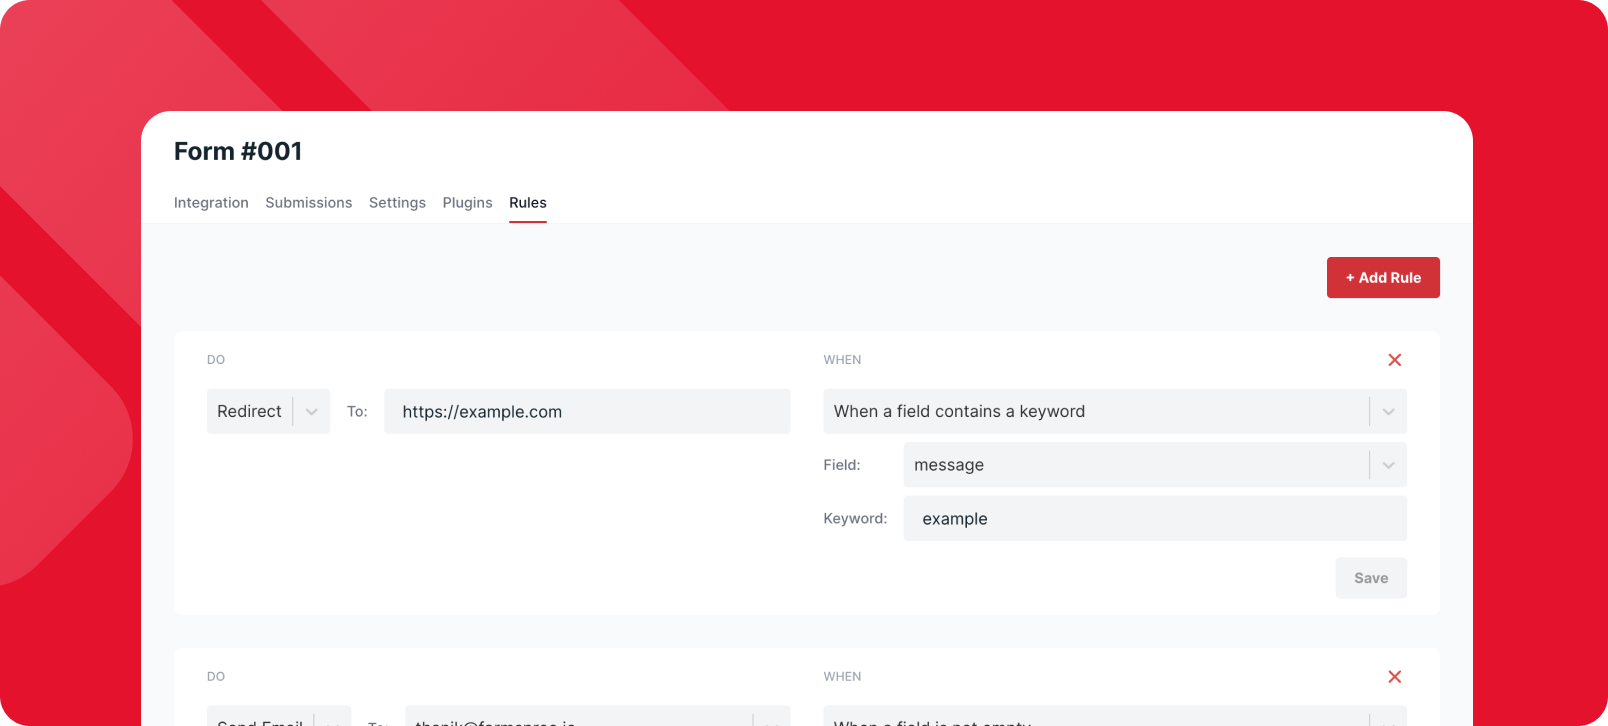Click the chevron beside the Redirect action
Image resolution: width=1608 pixels, height=726 pixels.
(312, 412)
